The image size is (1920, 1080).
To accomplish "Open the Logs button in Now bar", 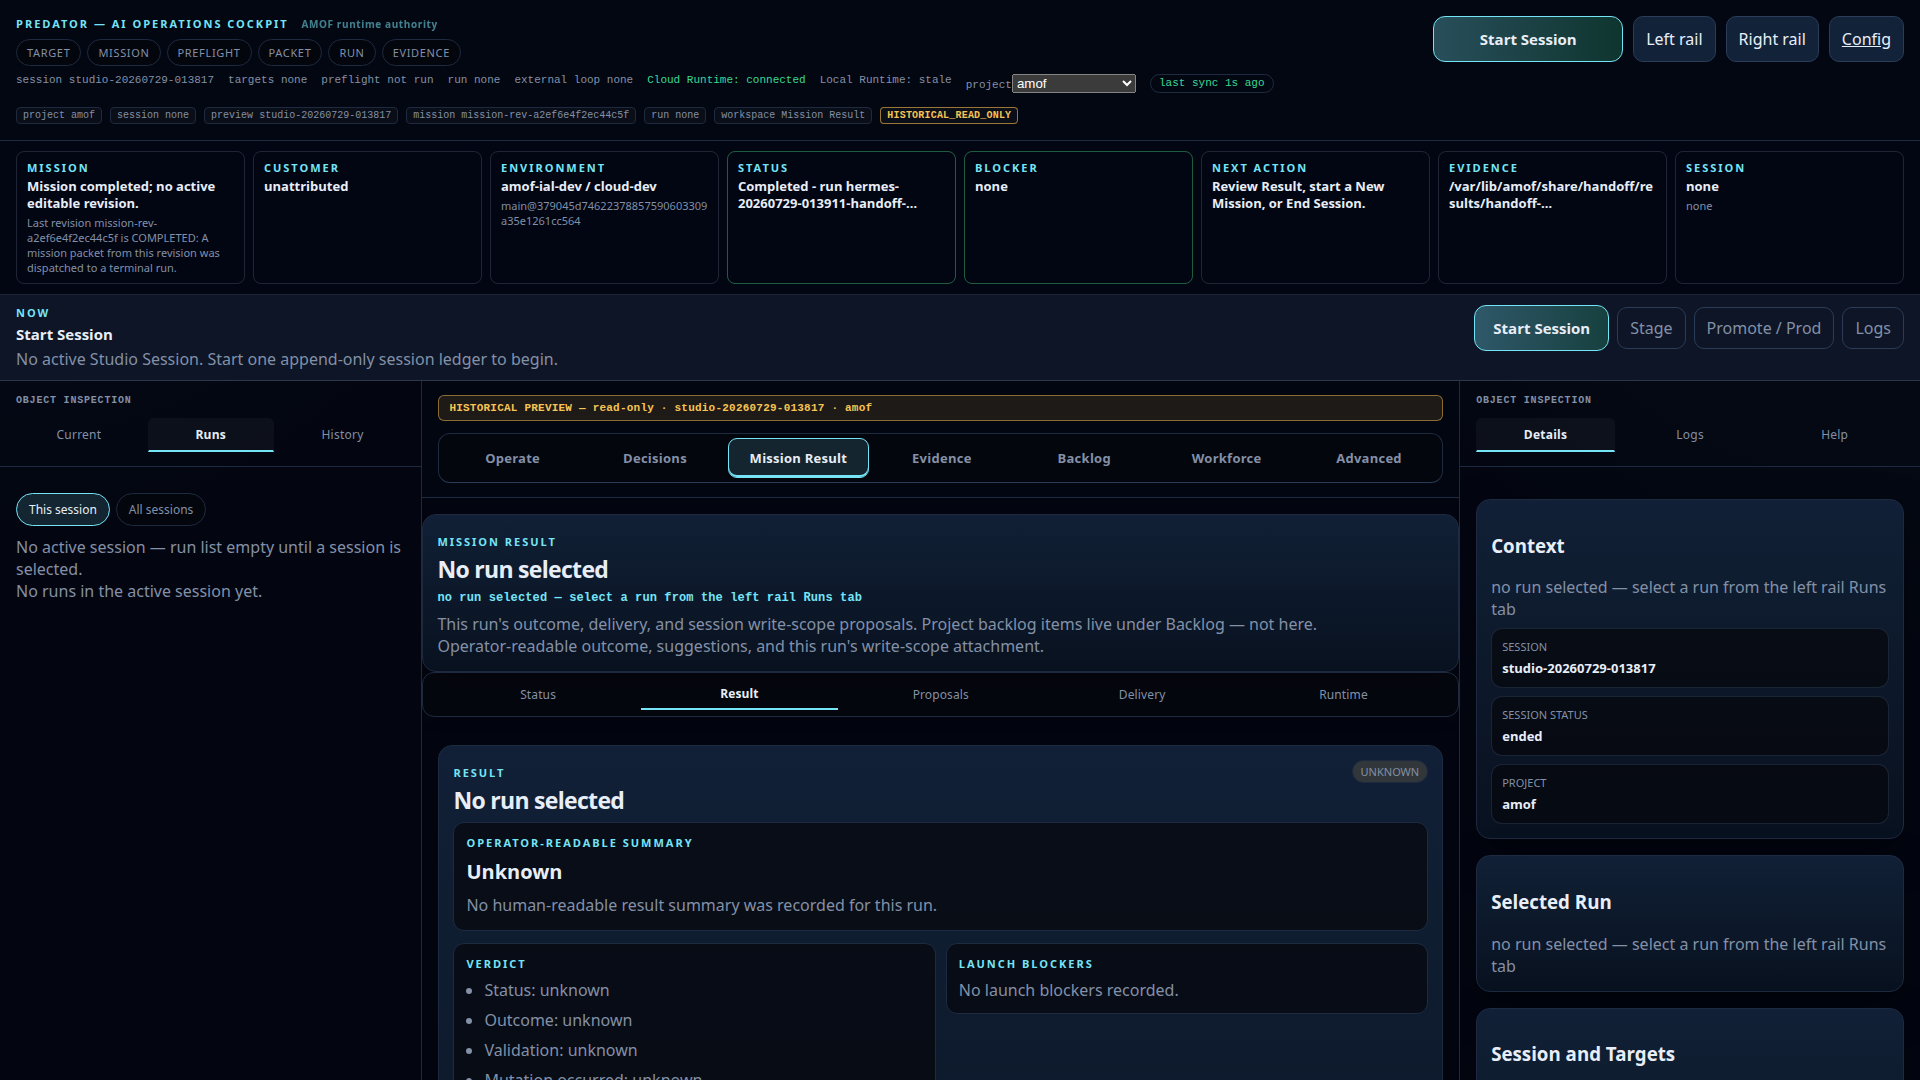I will click(1872, 328).
